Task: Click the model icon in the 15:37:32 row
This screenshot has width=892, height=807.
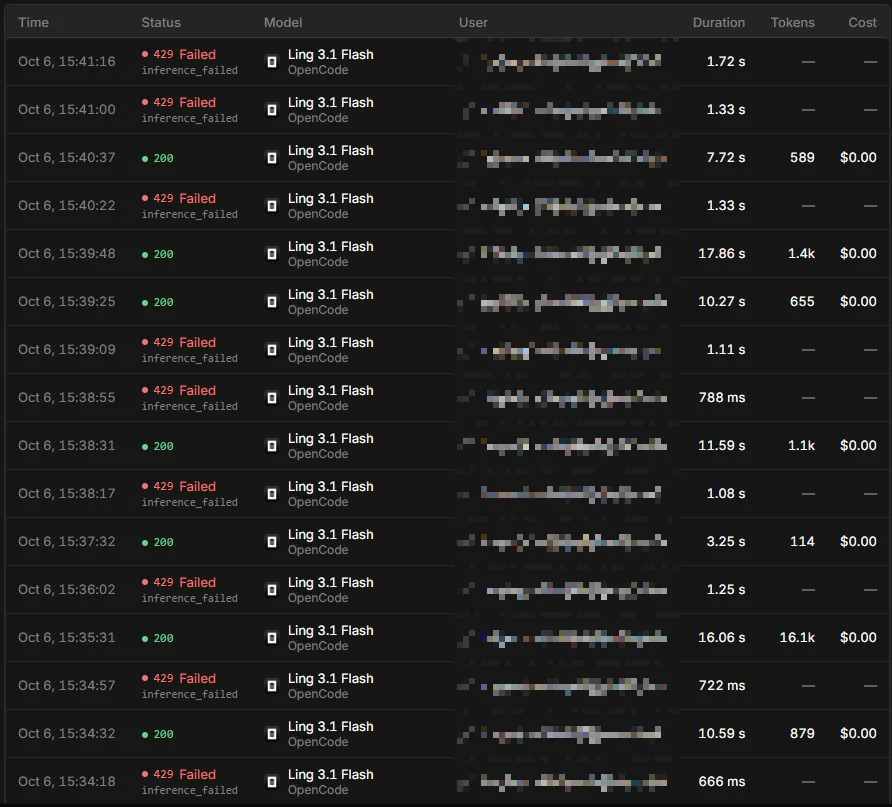Action: click(272, 541)
